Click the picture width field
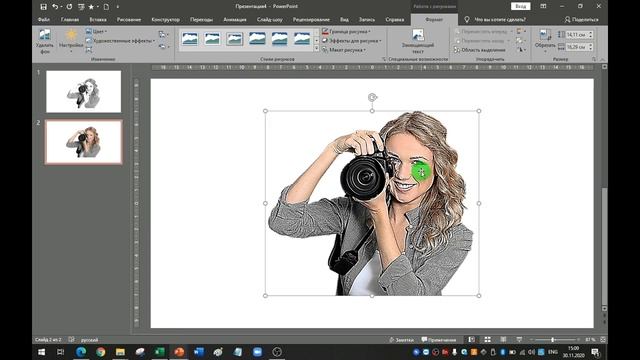640x360 pixels. coord(576,47)
